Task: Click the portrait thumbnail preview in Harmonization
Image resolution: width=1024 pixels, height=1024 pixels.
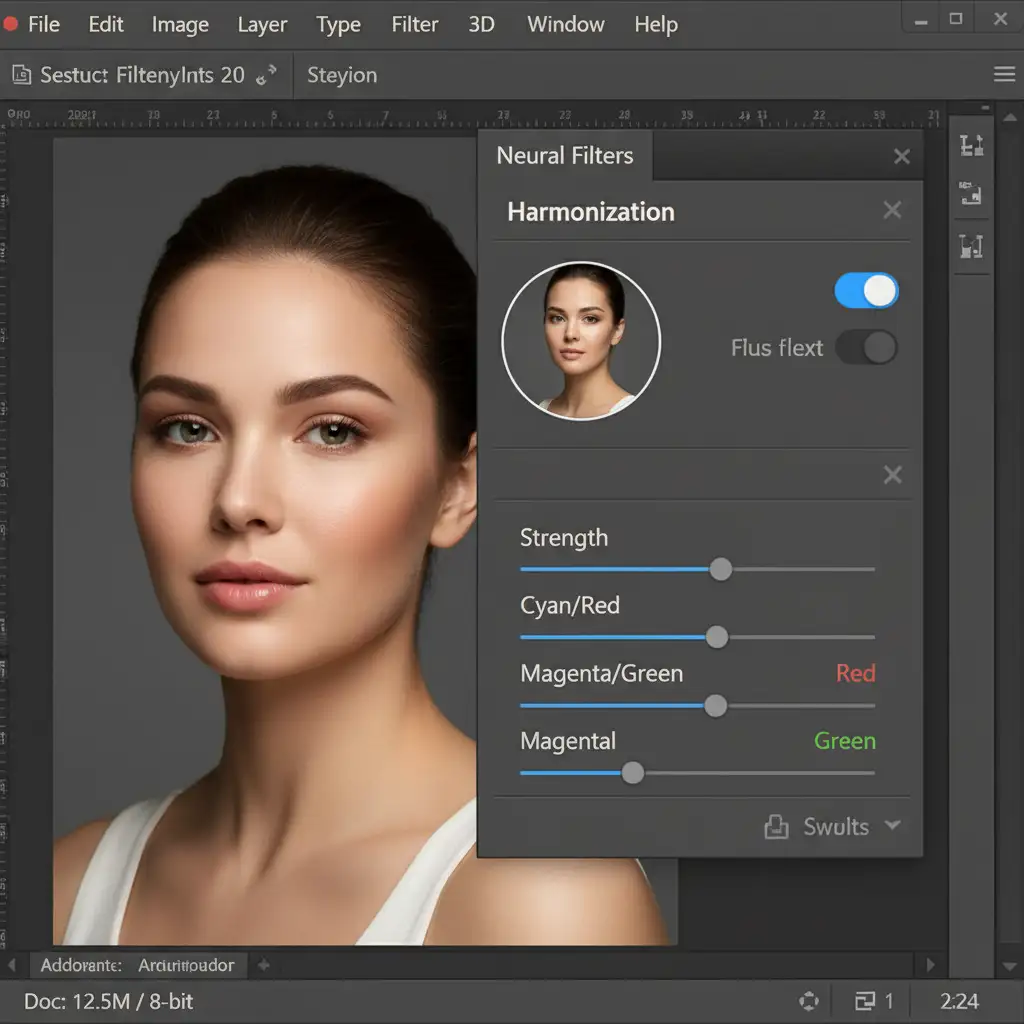Action: click(x=581, y=341)
